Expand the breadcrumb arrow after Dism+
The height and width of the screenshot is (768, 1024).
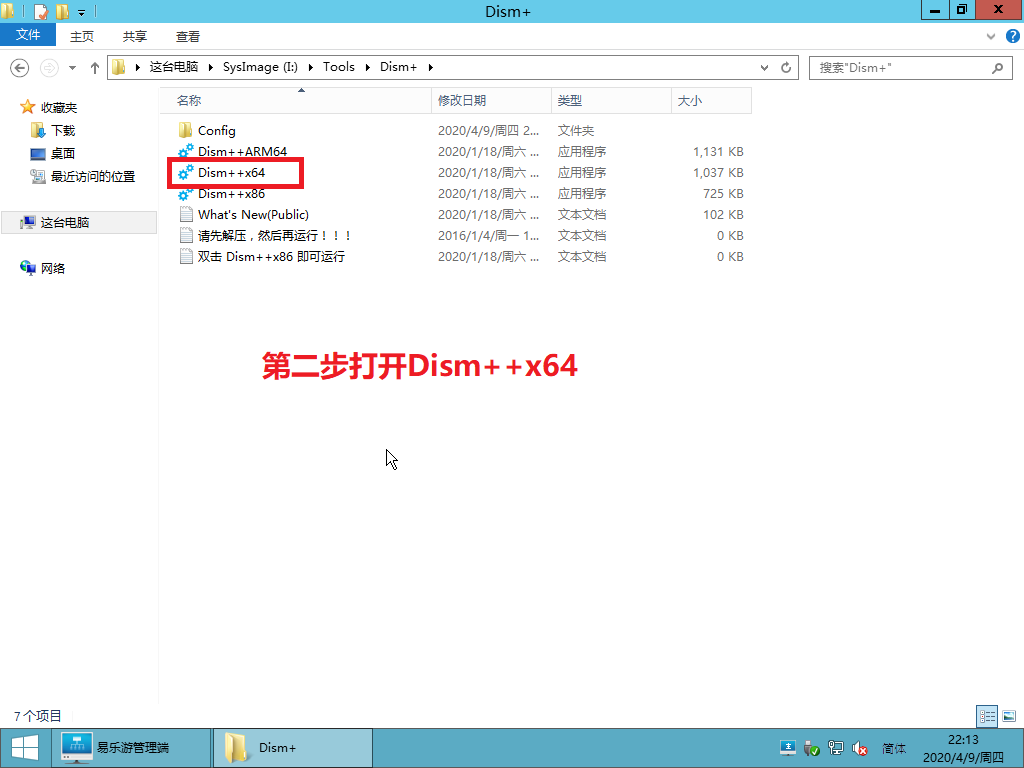(430, 67)
